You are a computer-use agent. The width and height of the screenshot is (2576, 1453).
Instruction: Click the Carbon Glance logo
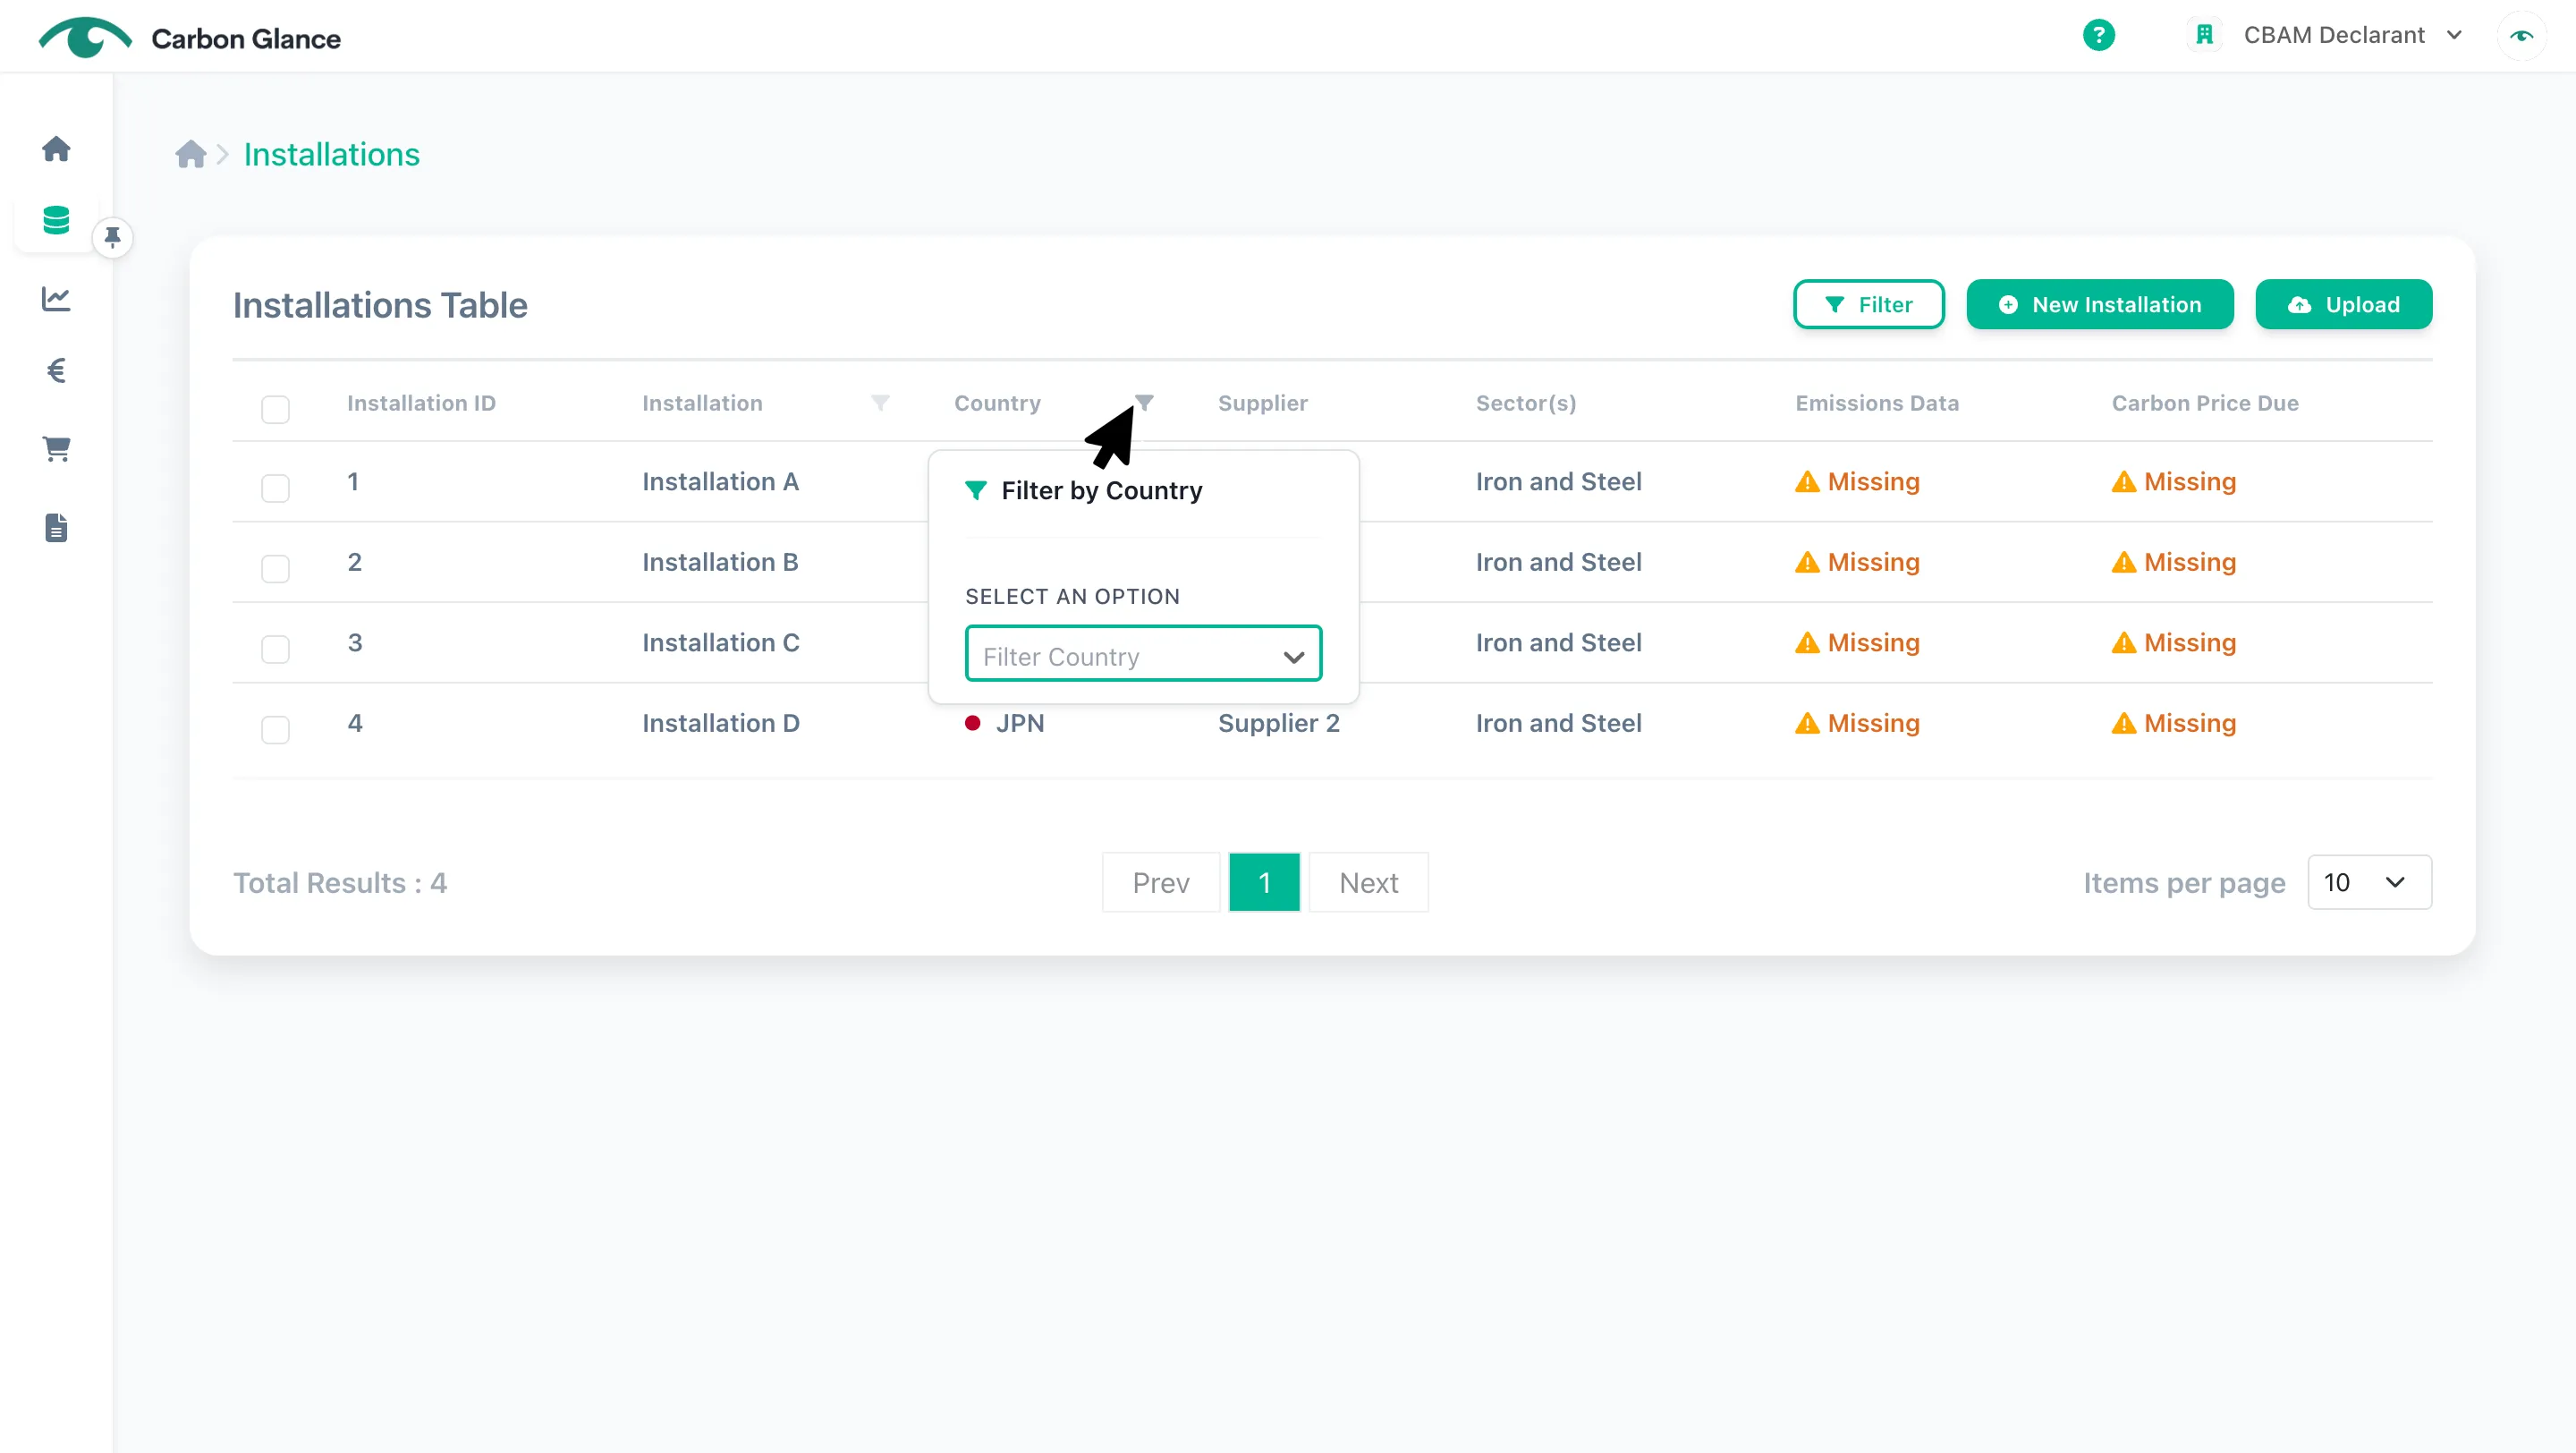point(190,38)
